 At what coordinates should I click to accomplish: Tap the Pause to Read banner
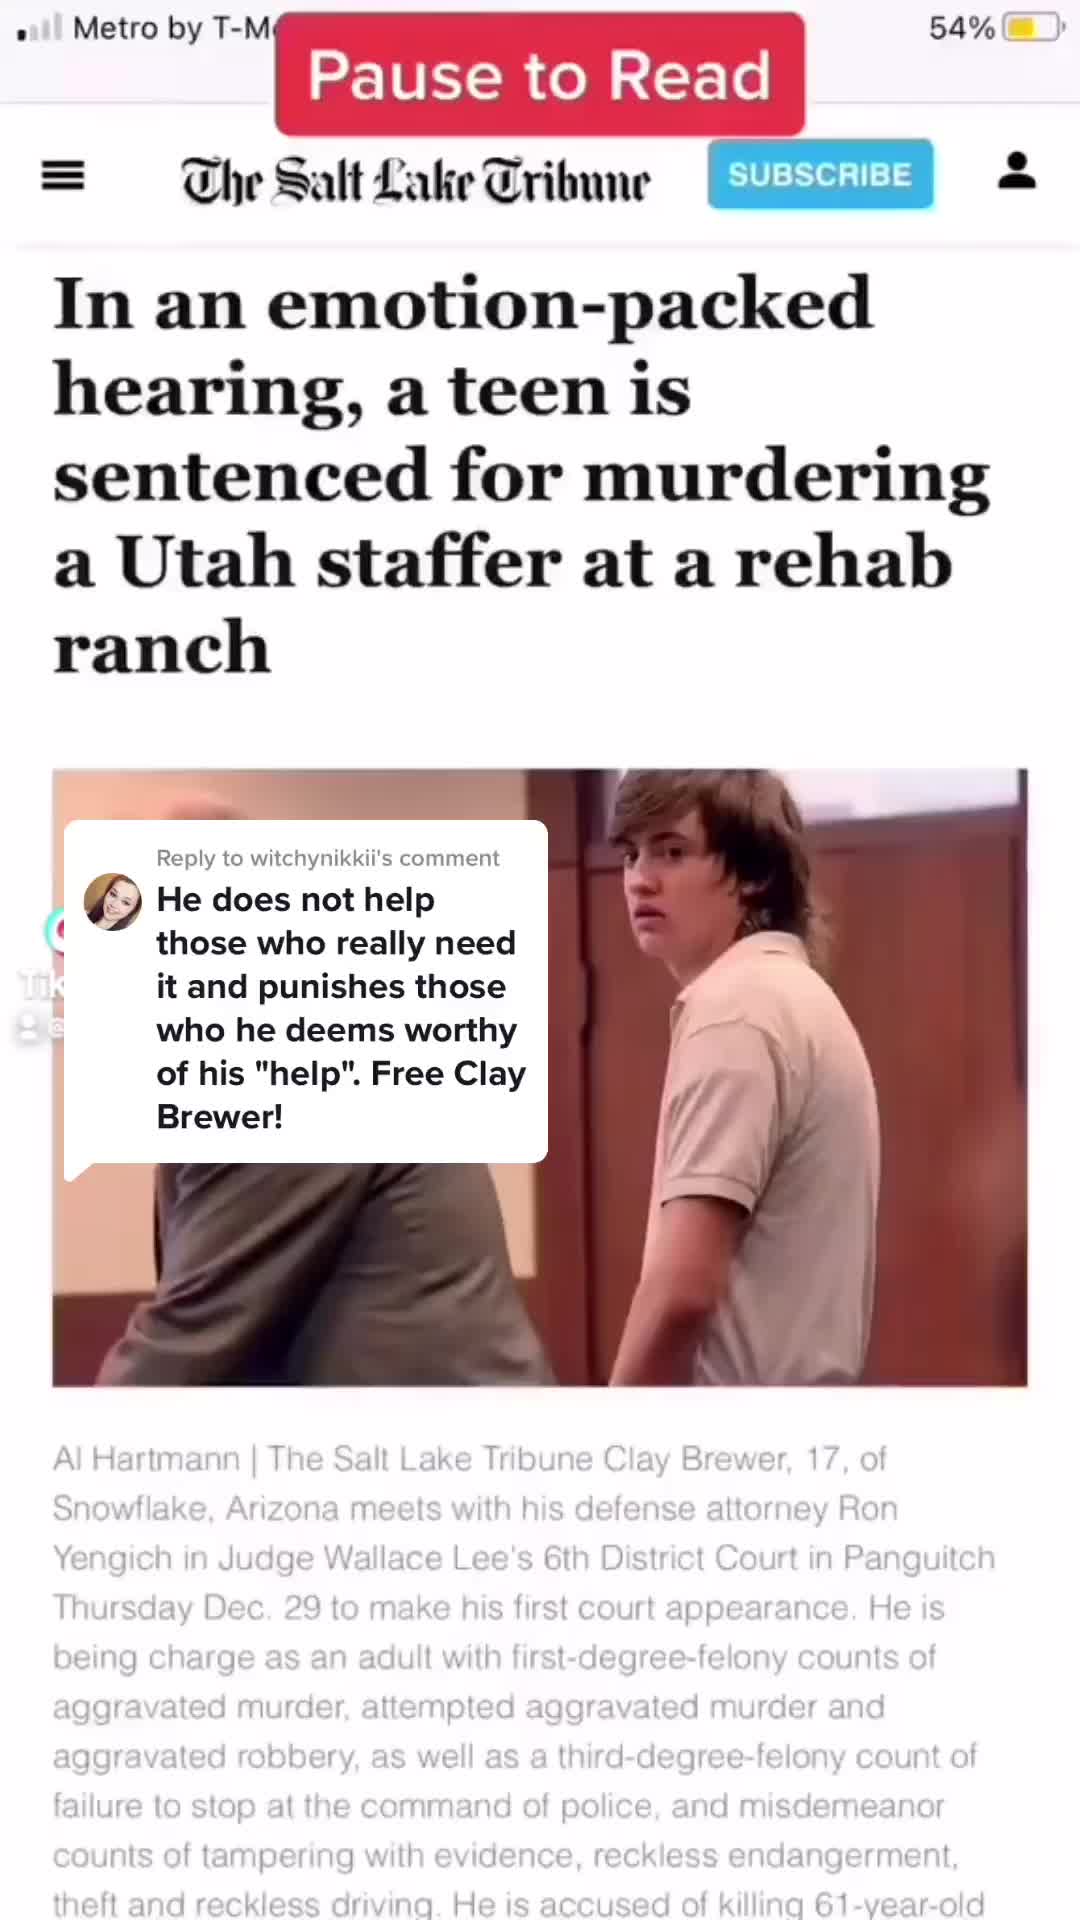pyautogui.click(x=540, y=75)
